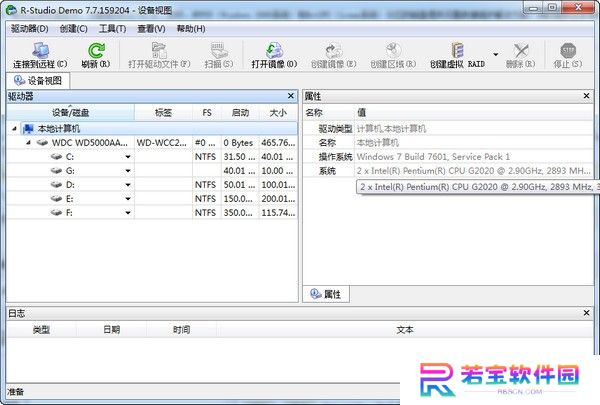The width and height of the screenshot is (600, 405).
Task: Select the 465.76... size cell
Action: coord(278,143)
